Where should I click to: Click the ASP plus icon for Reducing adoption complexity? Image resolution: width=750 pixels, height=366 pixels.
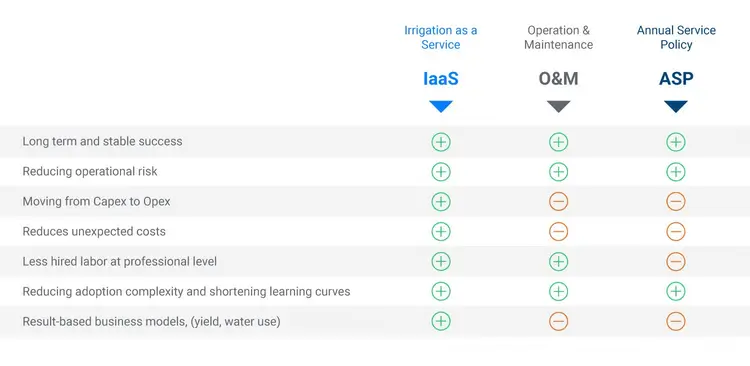coord(675,291)
